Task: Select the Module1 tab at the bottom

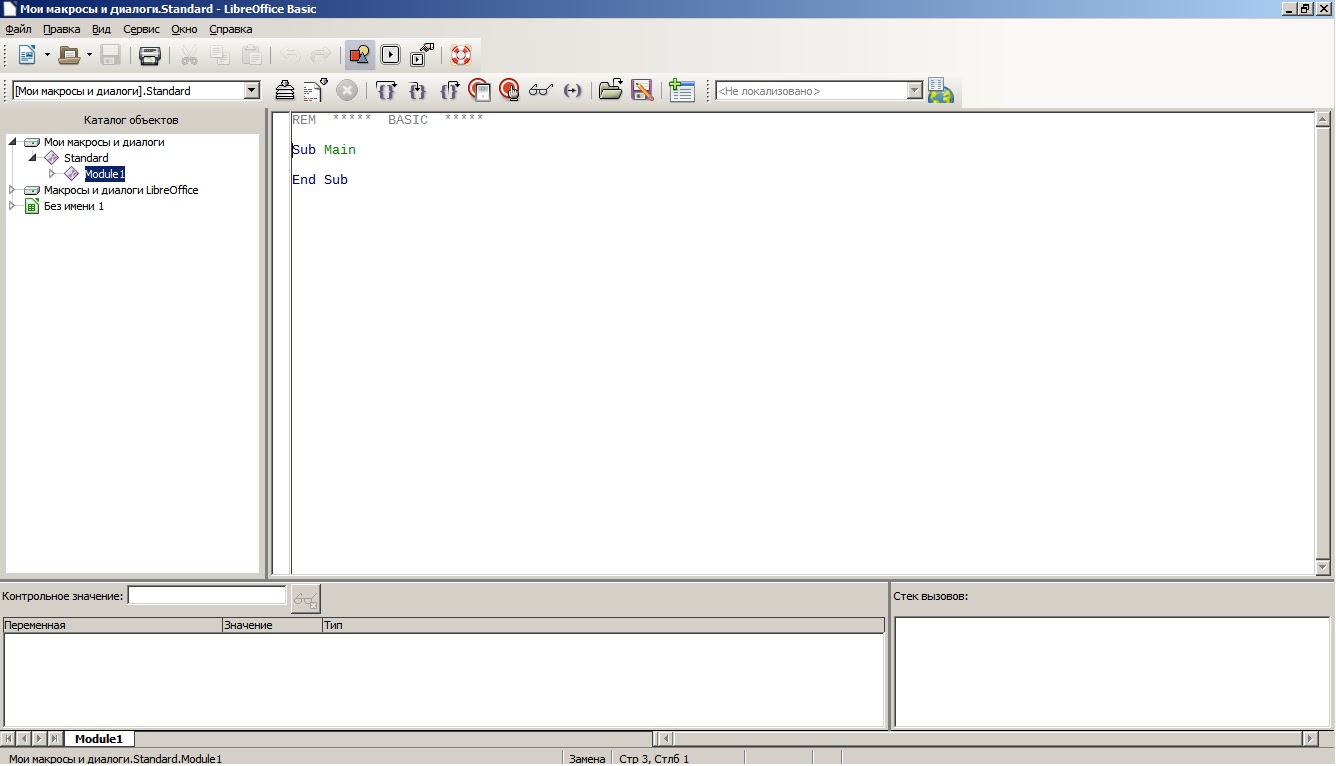Action: [x=99, y=738]
